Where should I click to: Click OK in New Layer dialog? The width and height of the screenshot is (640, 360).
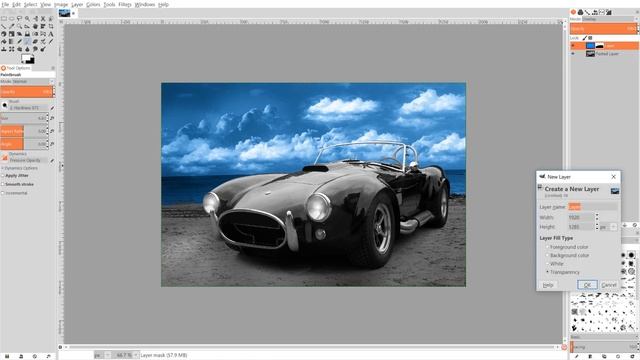587,284
